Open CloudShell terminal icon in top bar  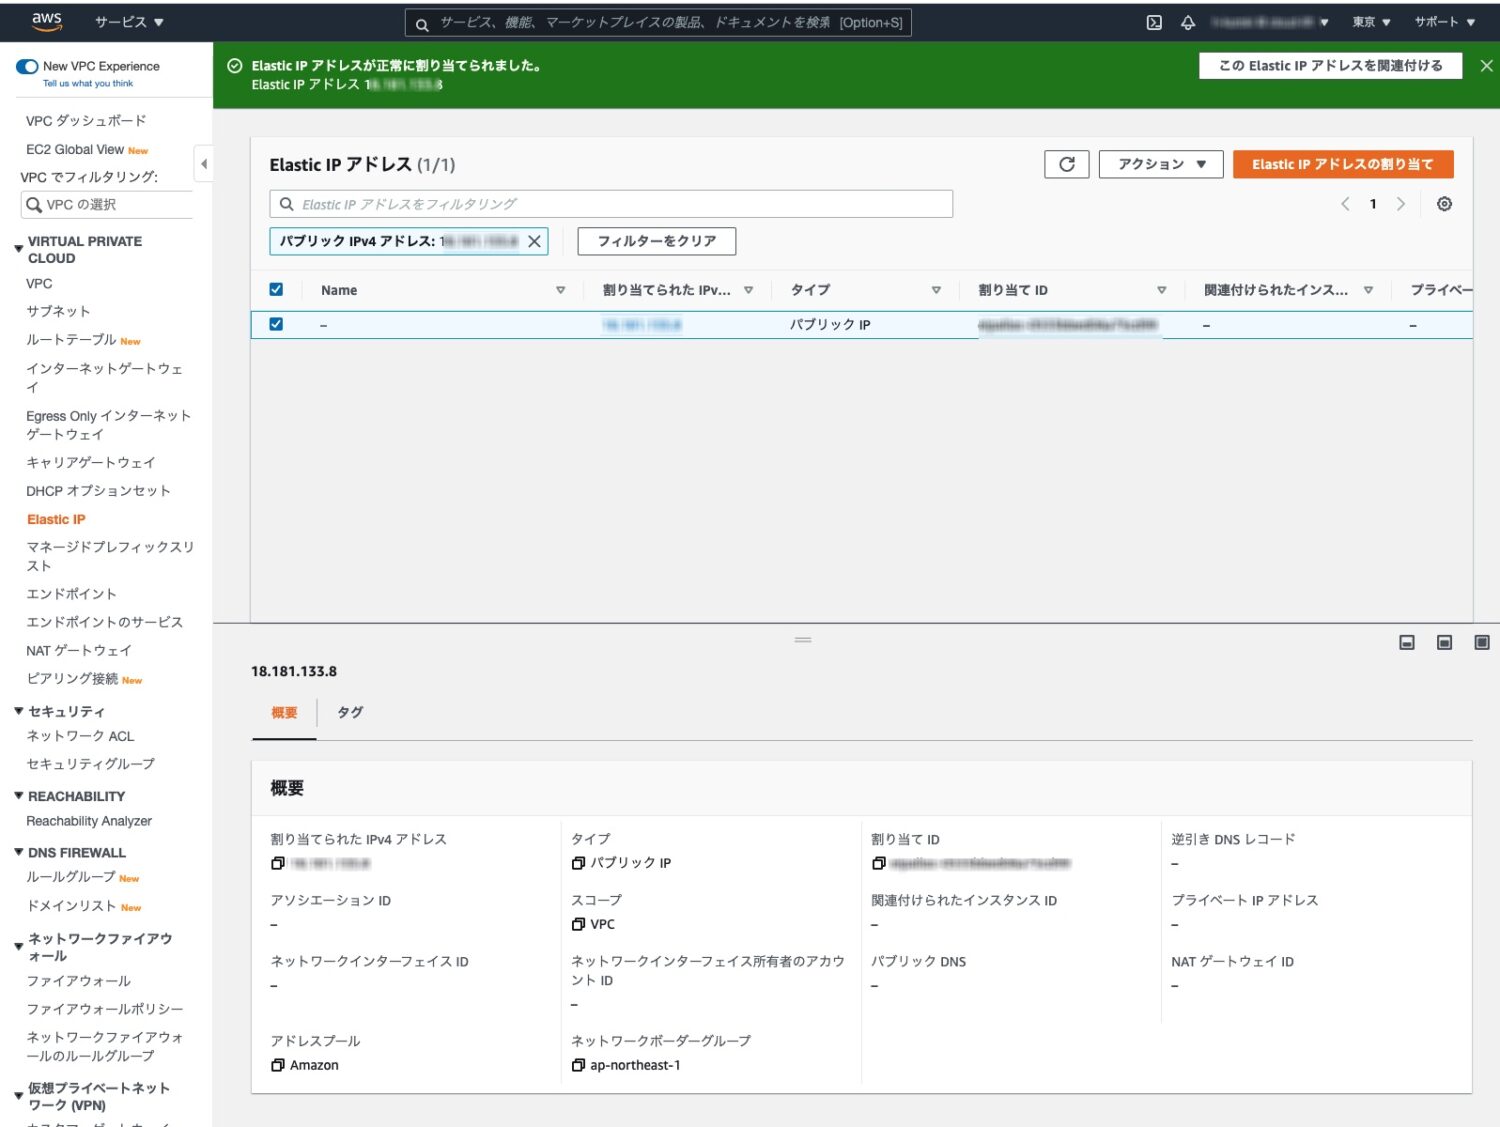[1154, 22]
